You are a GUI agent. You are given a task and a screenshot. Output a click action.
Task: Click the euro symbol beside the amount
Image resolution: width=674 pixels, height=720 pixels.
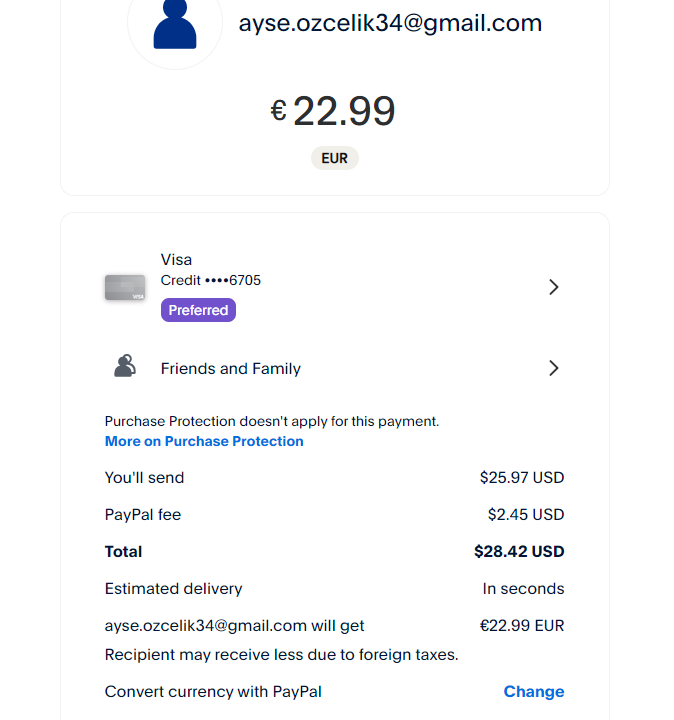pos(278,110)
